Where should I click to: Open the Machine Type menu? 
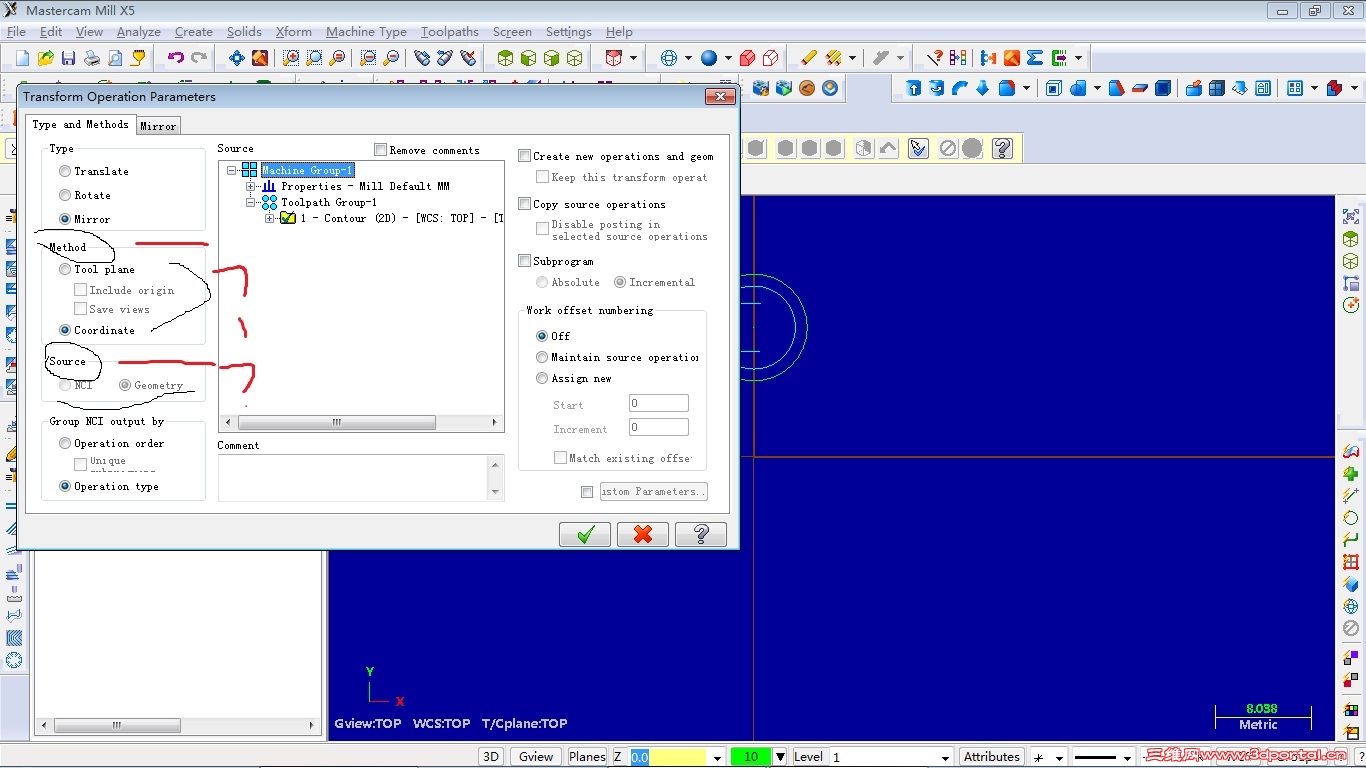coord(366,32)
